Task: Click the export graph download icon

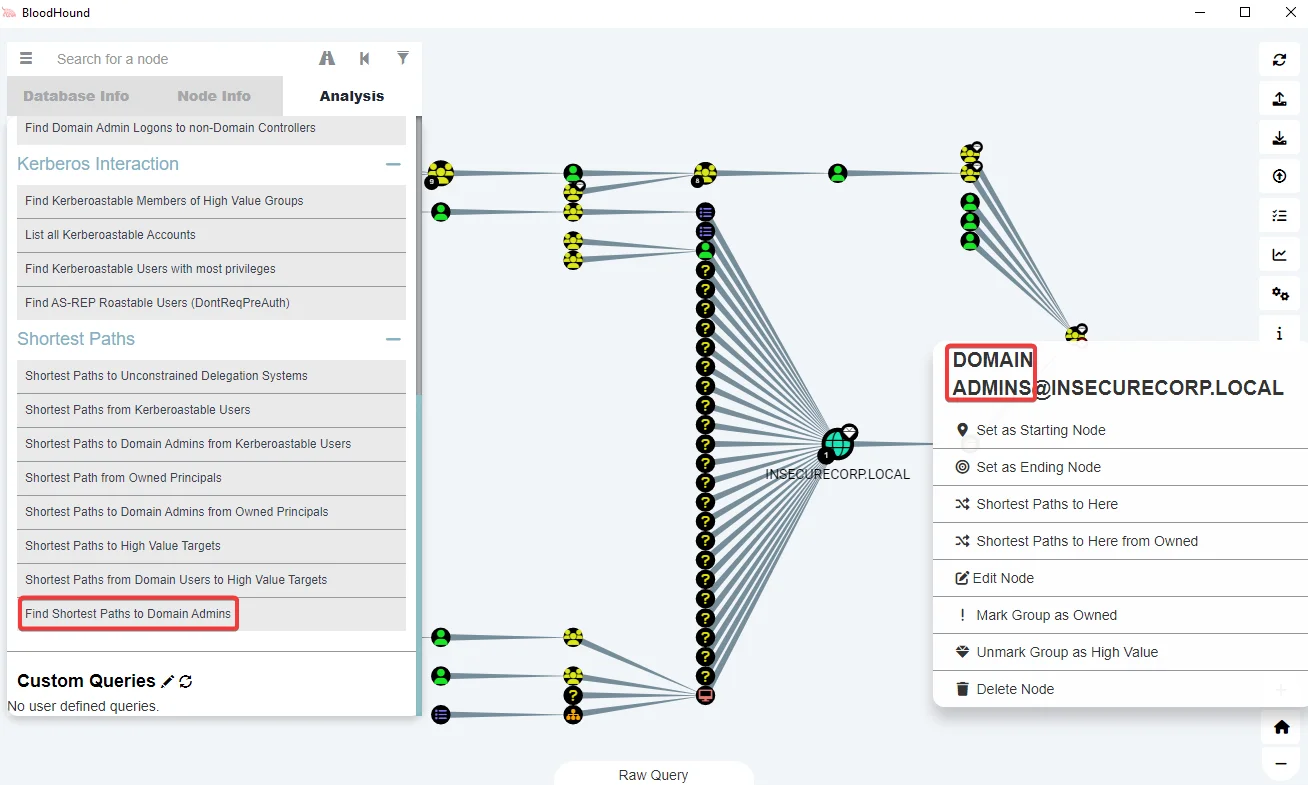Action: coord(1279,138)
